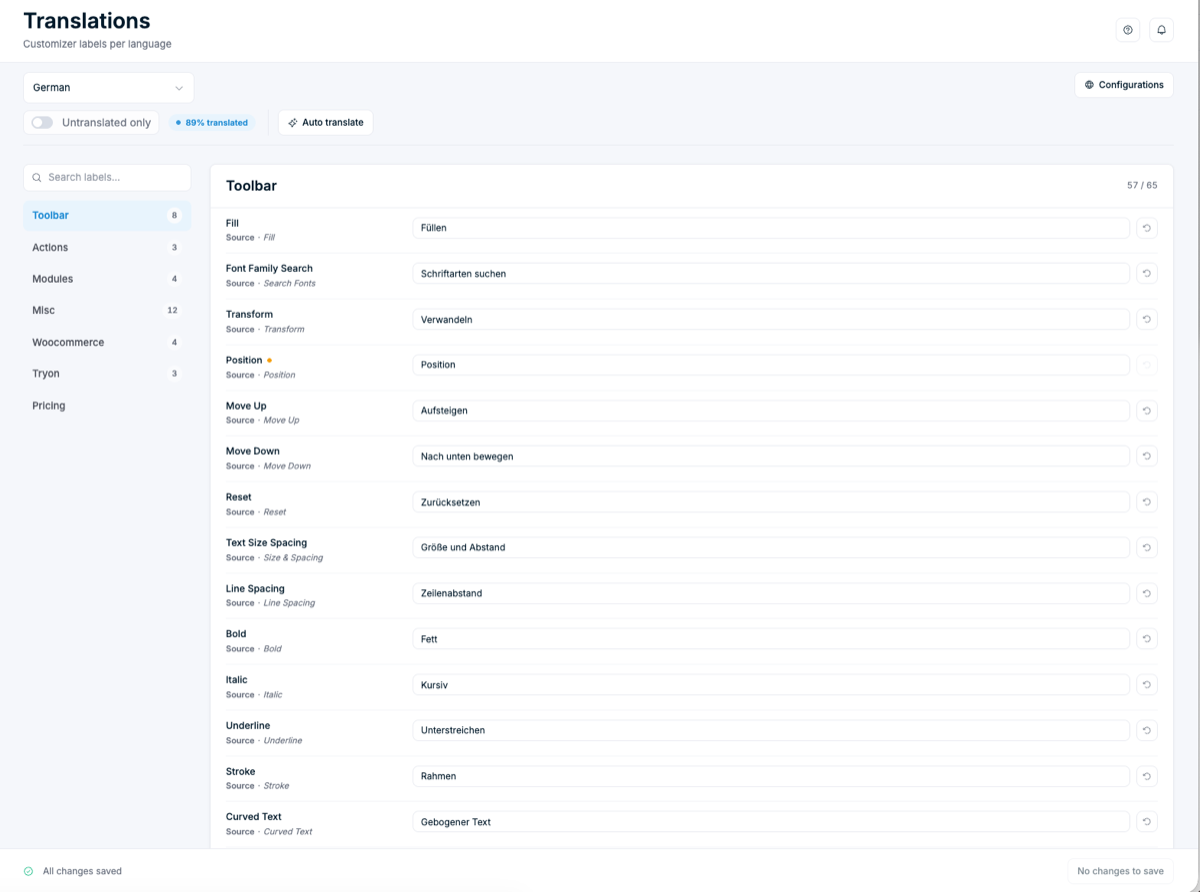The image size is (1200, 892).
Task: Toggle Untranslated only switch
Action: click(x=42, y=123)
